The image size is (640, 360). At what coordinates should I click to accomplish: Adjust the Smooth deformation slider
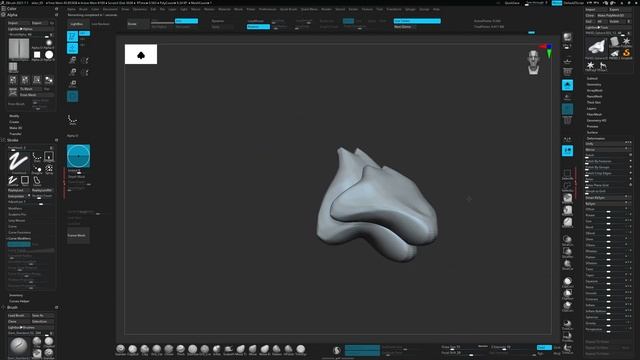pos(608,293)
